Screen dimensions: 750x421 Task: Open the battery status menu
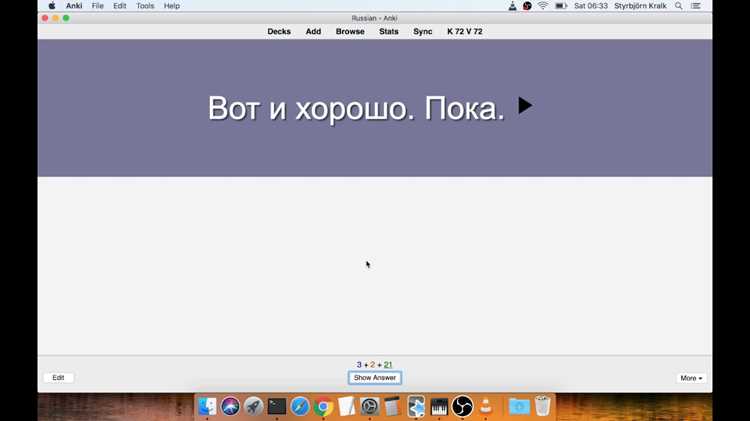coord(561,6)
